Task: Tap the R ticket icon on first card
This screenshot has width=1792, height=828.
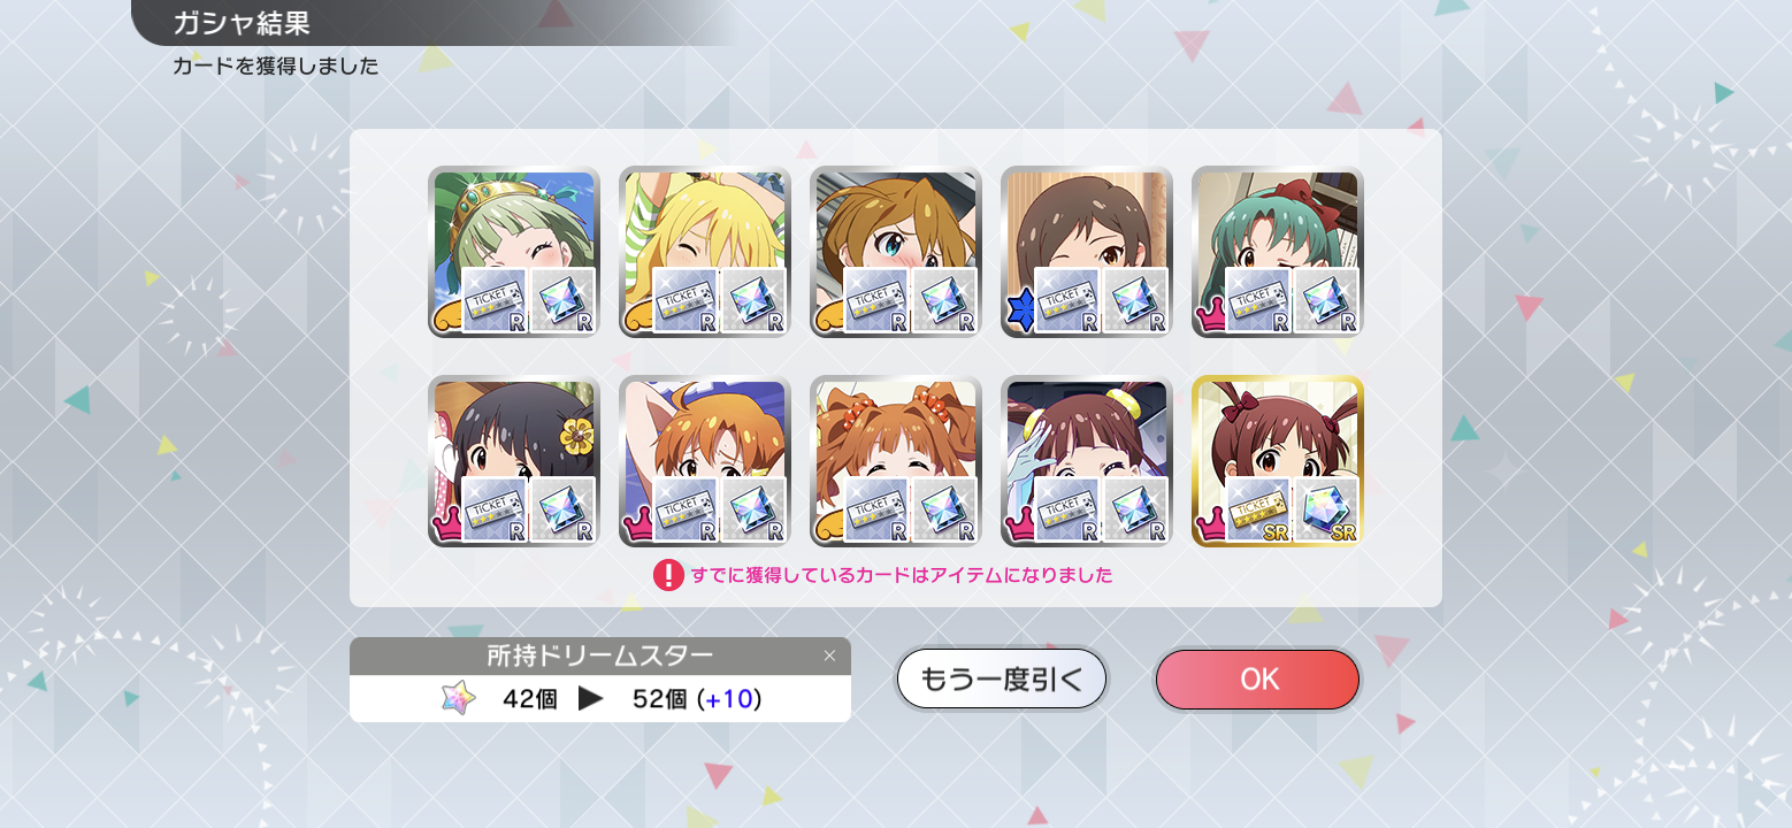Action: (494, 300)
